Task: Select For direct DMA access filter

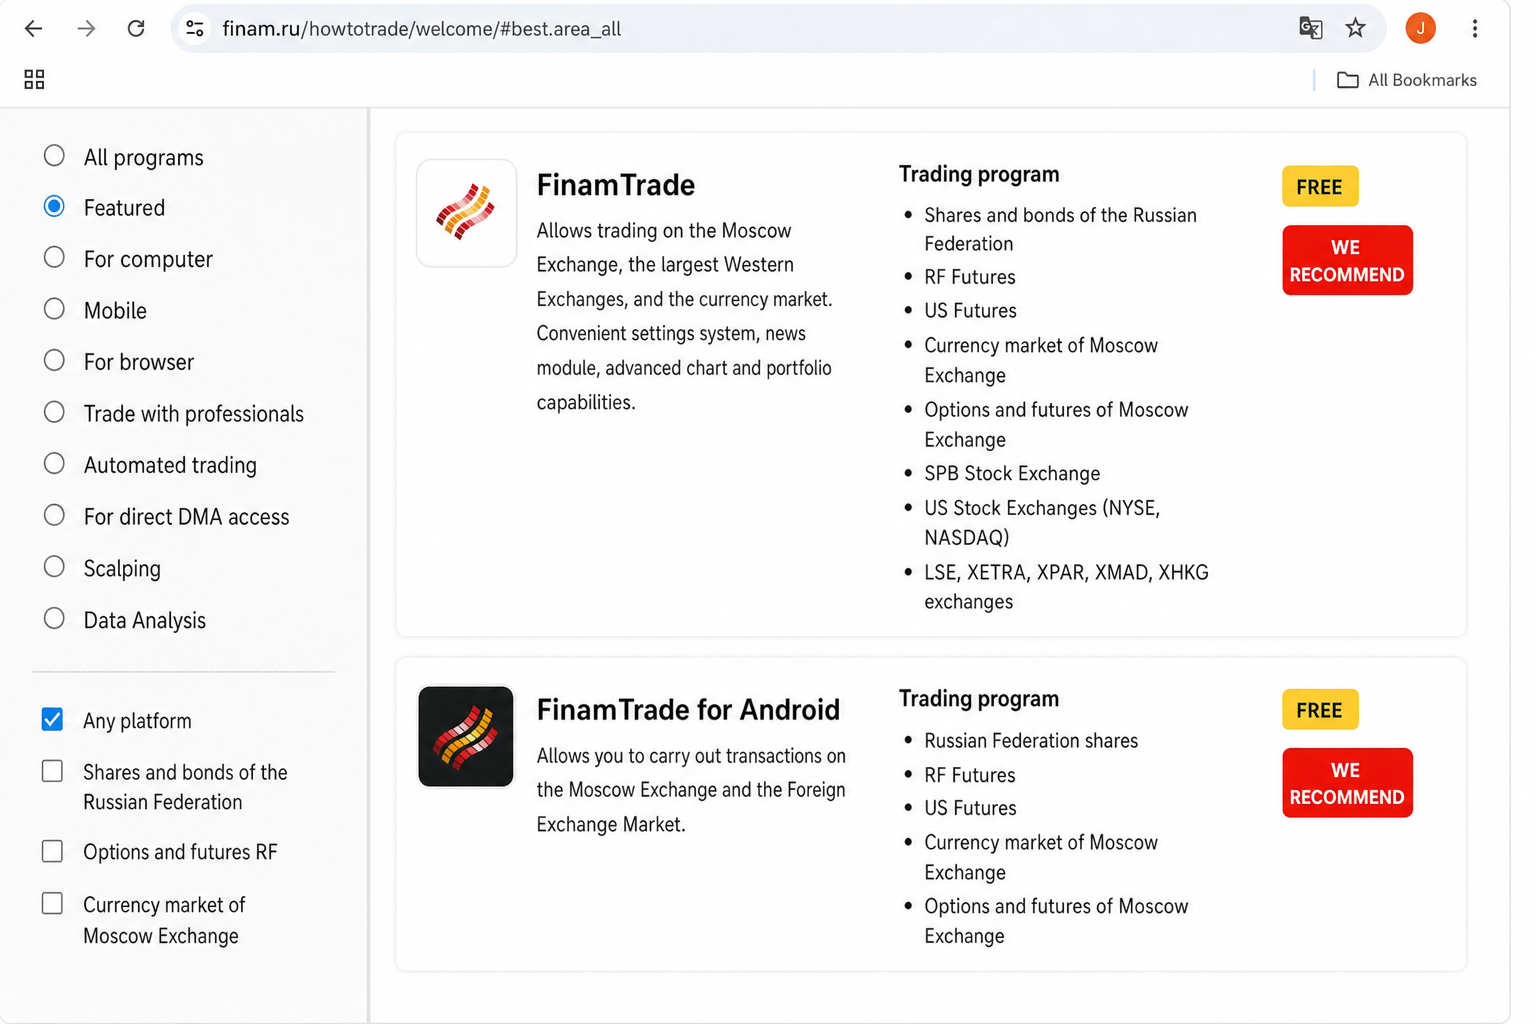Action: click(54, 516)
